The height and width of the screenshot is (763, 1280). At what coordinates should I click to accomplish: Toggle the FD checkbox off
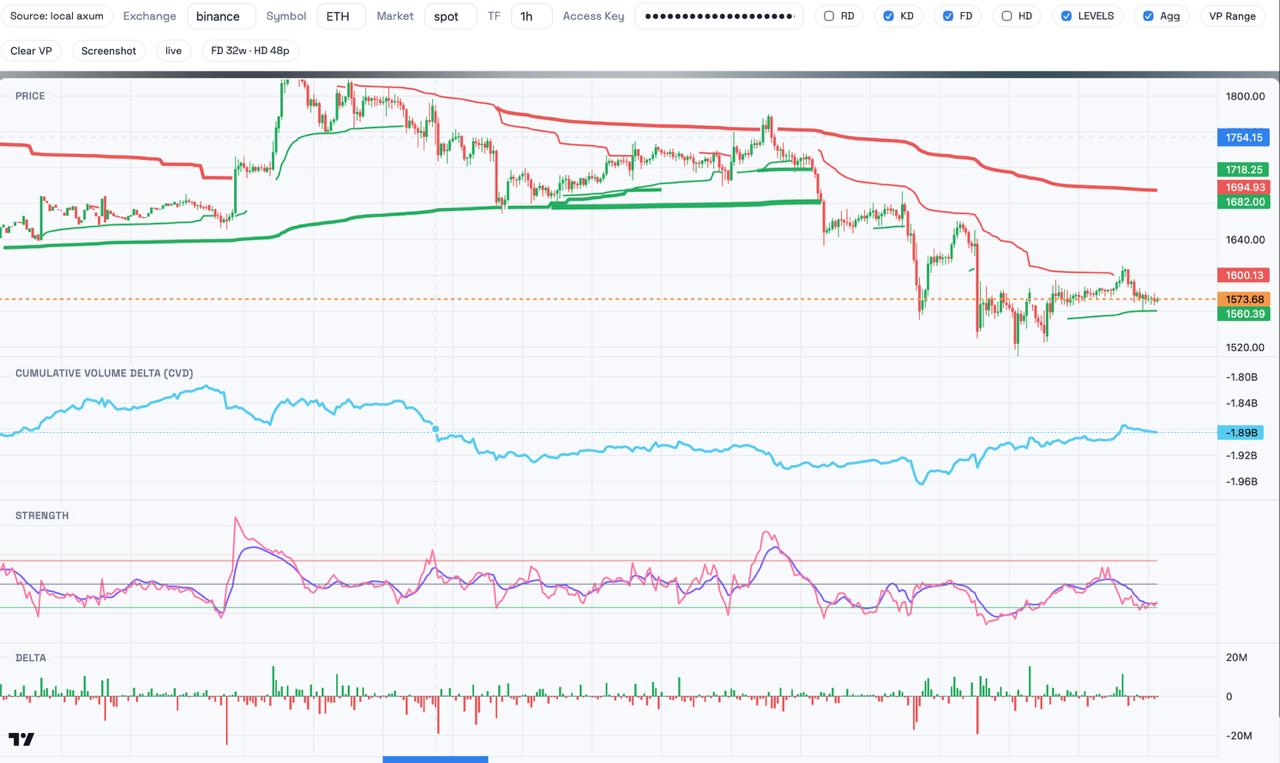[x=948, y=16]
